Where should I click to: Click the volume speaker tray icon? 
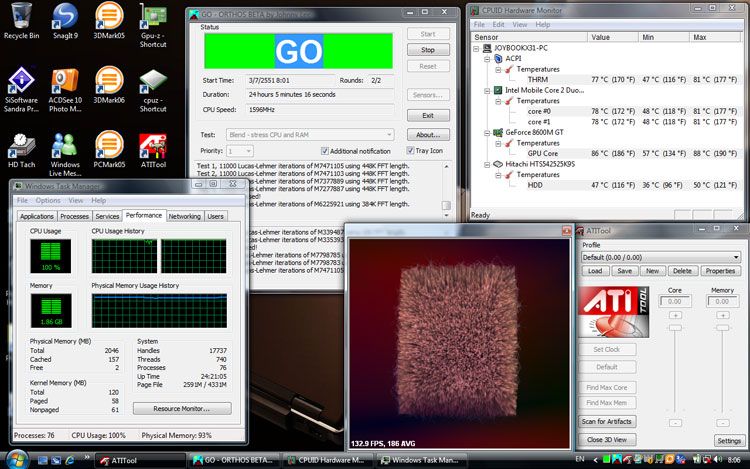coord(717,459)
